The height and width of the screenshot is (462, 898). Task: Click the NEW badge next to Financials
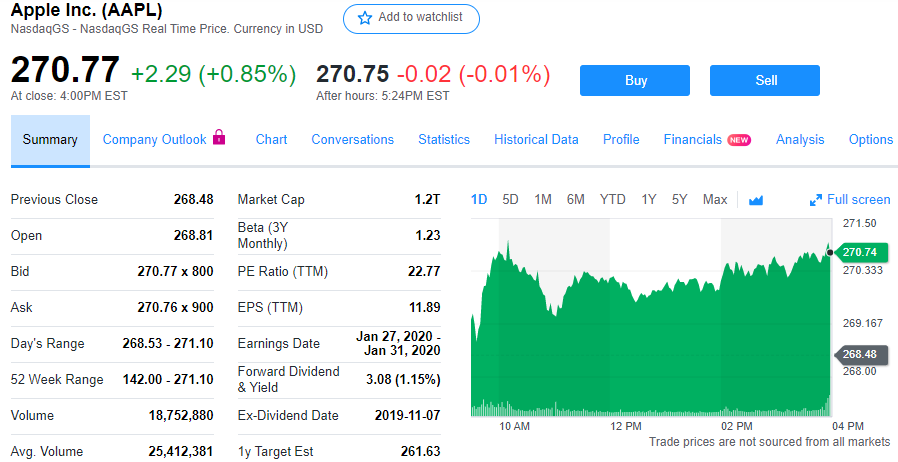pyautogui.click(x=739, y=140)
